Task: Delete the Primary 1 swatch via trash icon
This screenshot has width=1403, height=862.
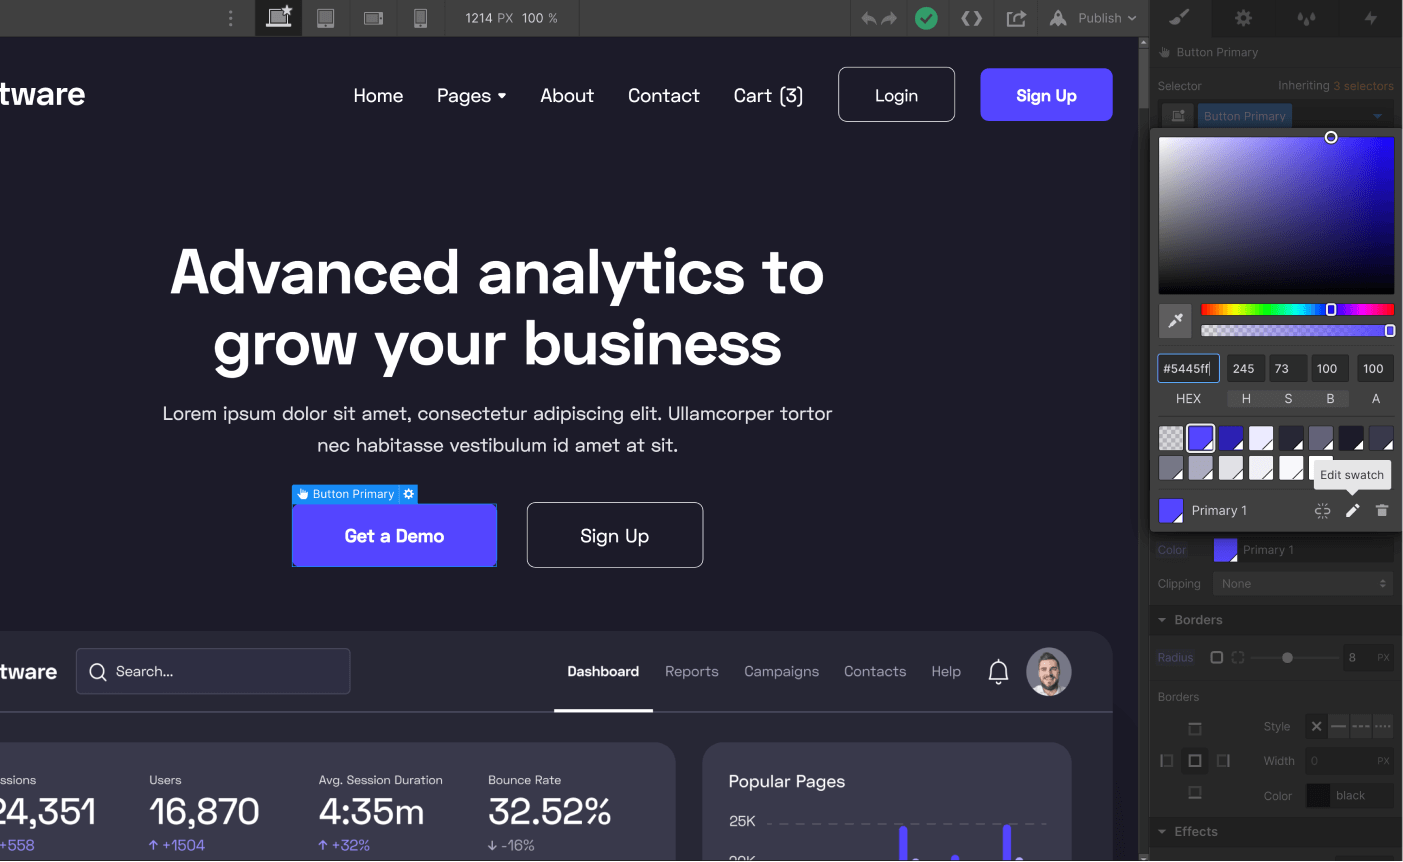Action: (1382, 510)
